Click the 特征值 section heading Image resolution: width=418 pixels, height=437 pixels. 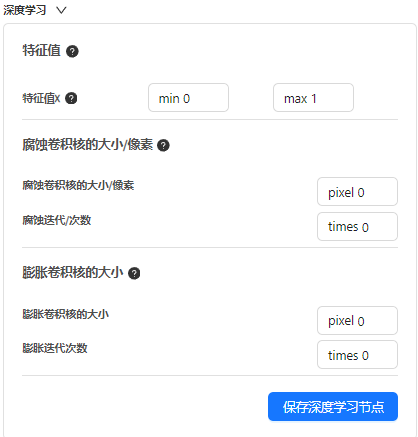41,51
